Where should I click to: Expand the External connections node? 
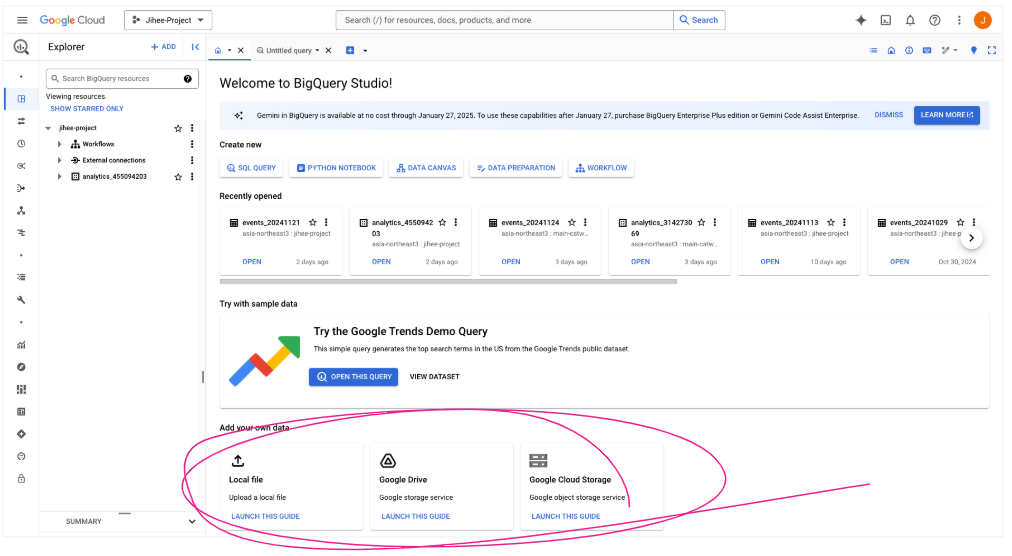point(59,160)
